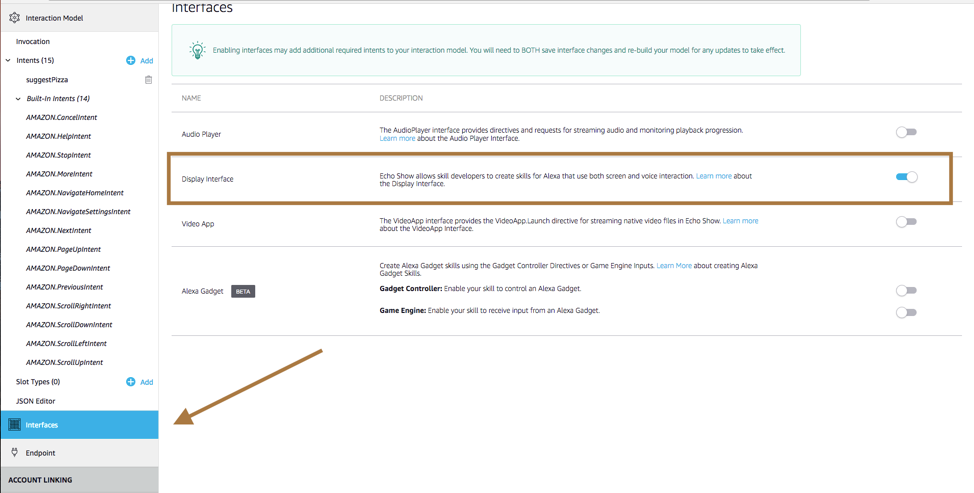Open Learn more link for VideoApp
Viewport: 974px width, 493px height.
(x=740, y=221)
